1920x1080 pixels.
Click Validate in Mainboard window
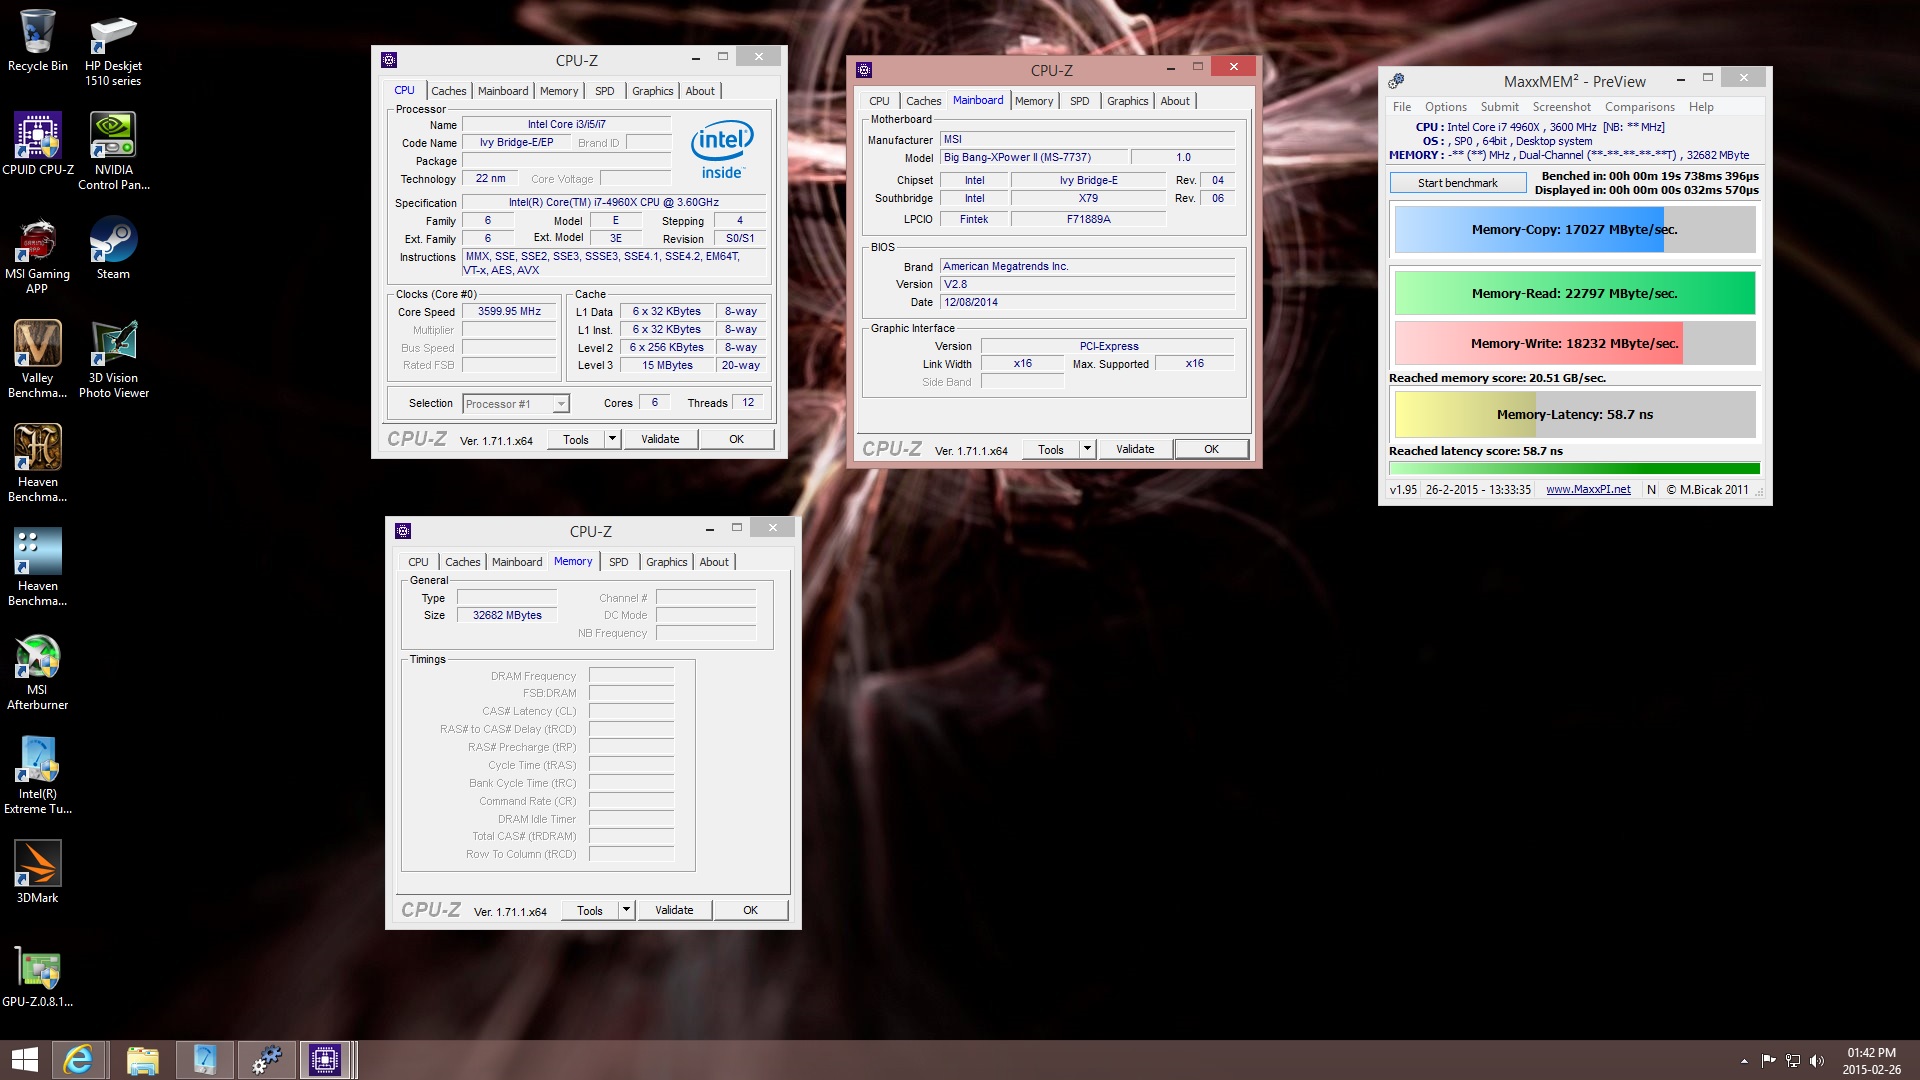click(1135, 449)
